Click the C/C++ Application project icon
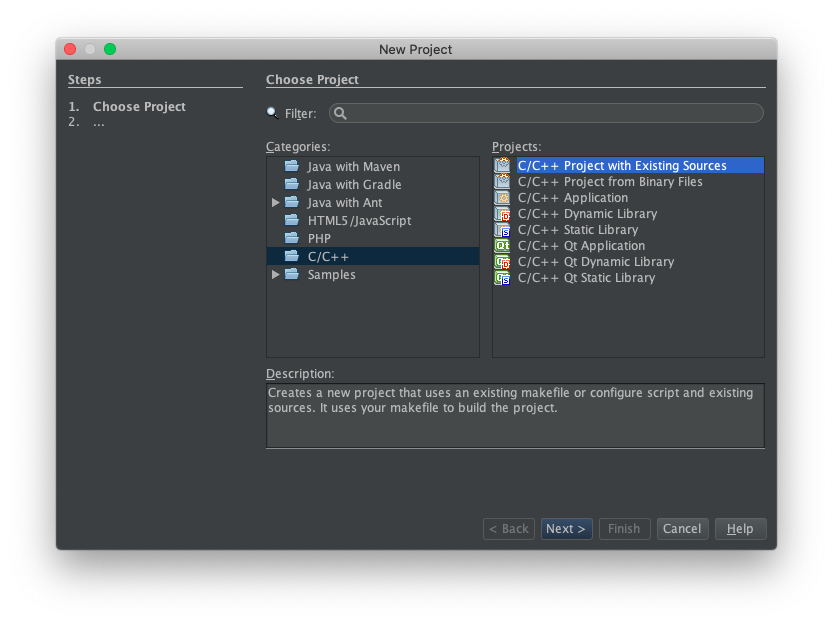 (x=502, y=198)
